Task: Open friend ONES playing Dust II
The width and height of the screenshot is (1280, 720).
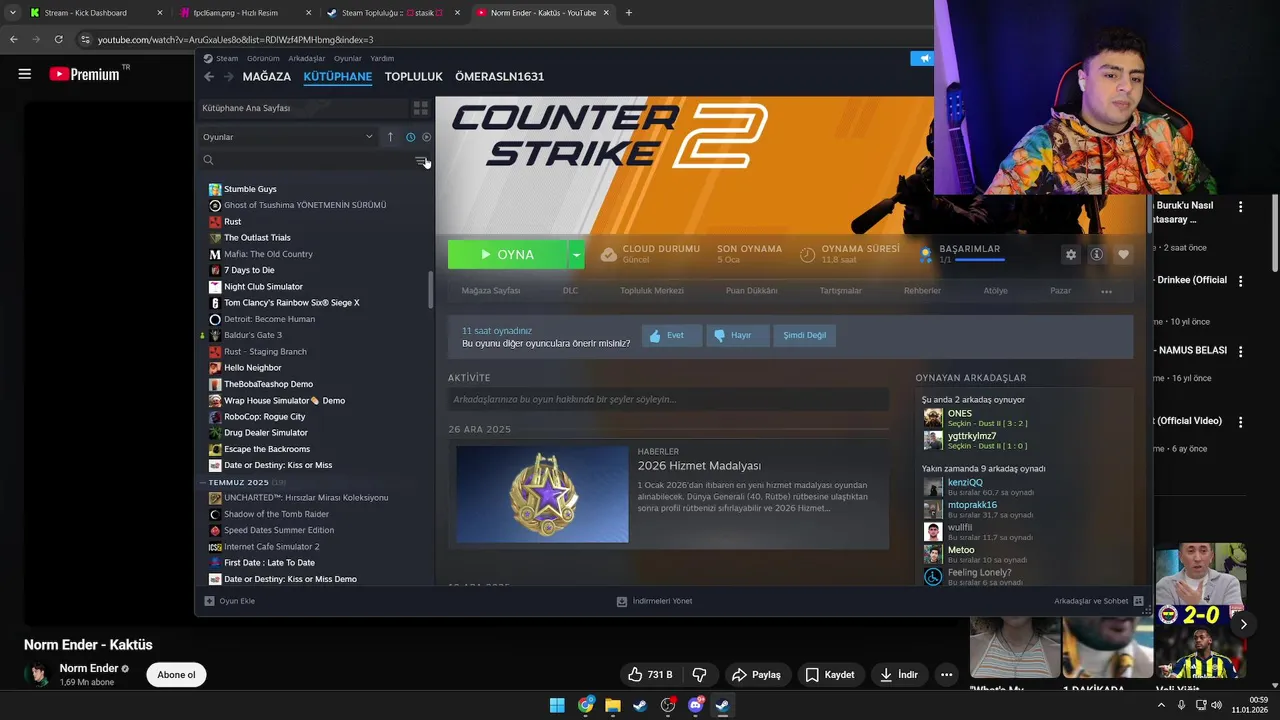Action: tap(960, 414)
